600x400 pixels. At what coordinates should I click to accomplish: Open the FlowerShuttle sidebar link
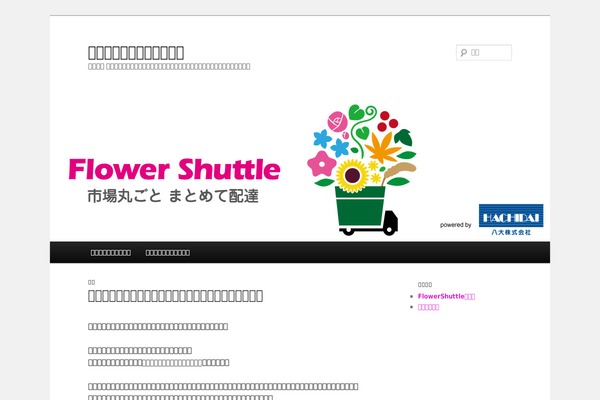(446, 296)
